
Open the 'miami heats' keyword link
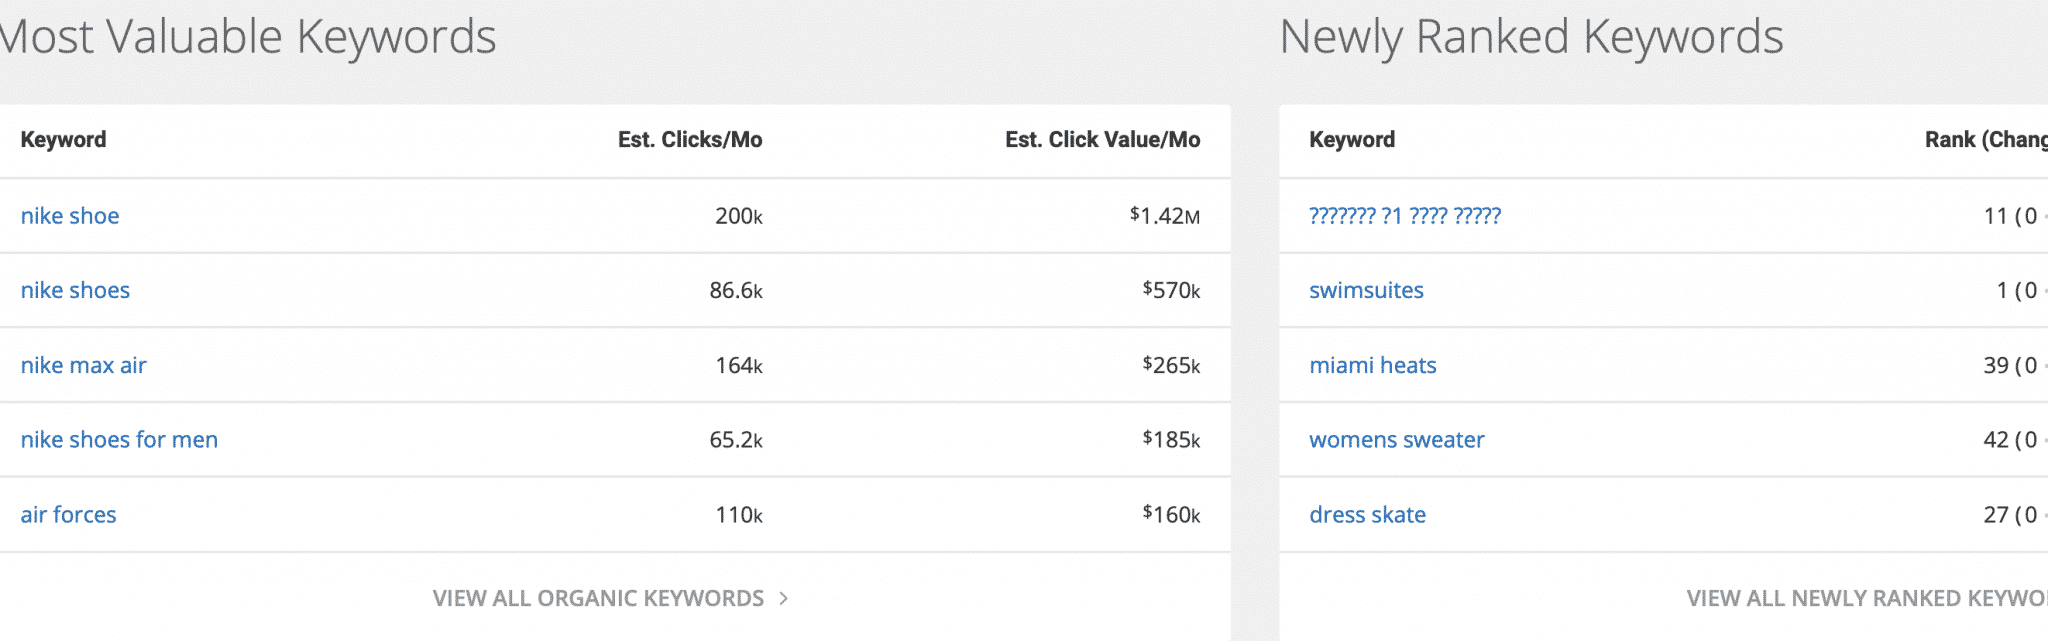1372,365
